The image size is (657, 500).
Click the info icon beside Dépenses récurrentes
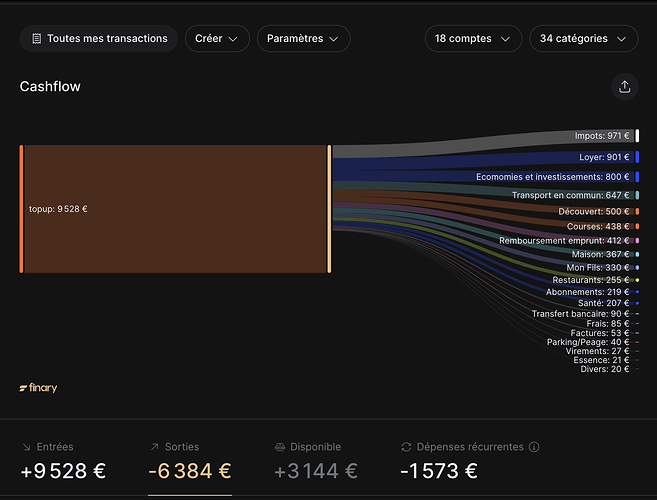534,447
